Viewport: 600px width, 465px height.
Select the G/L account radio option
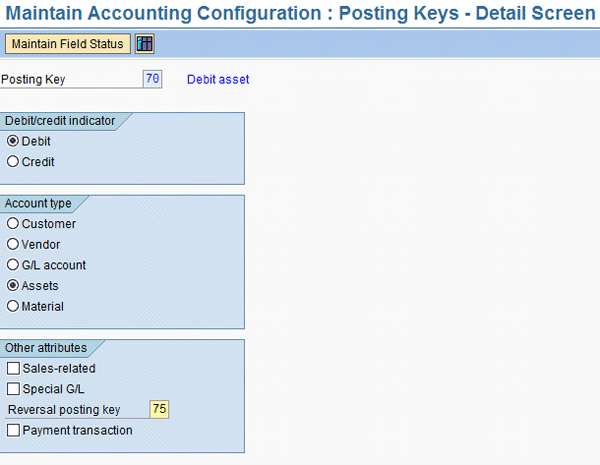point(13,265)
